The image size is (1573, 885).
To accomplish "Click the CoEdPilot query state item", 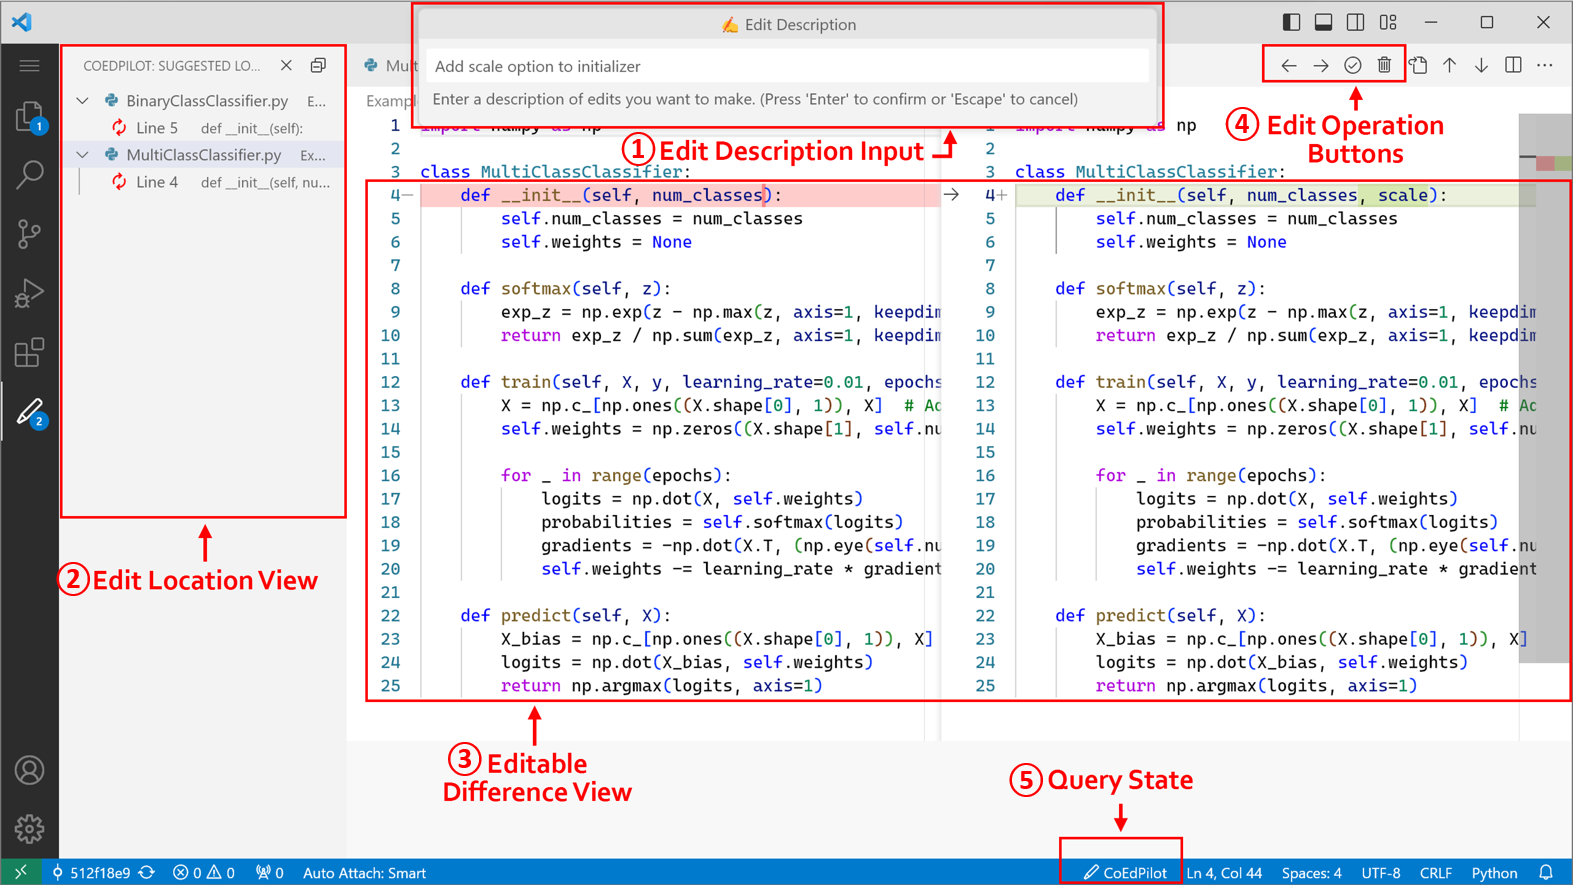I will [x=1125, y=873].
